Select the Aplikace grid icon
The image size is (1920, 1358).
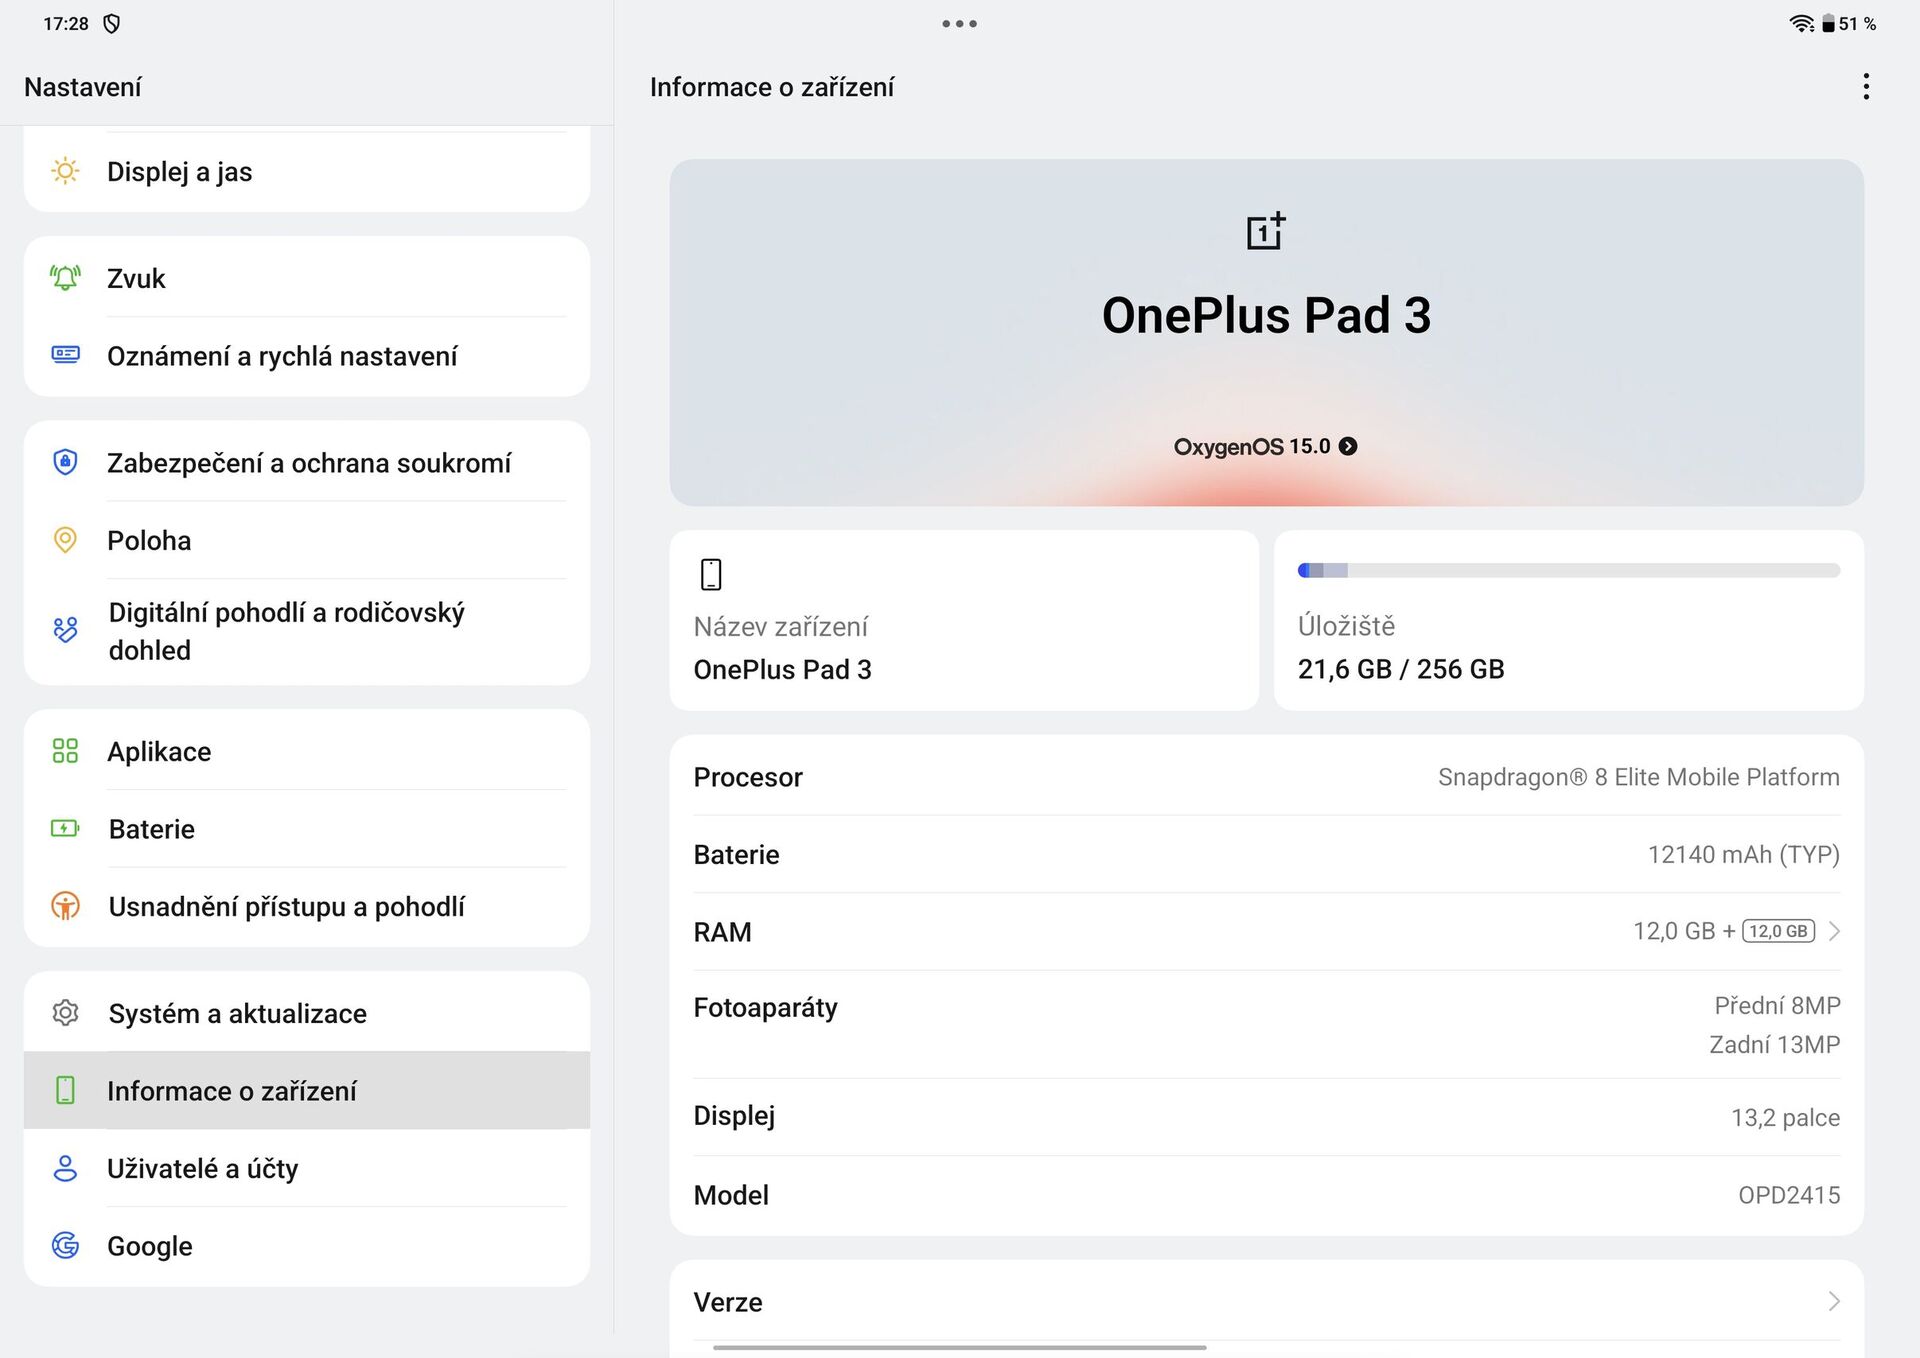65,751
